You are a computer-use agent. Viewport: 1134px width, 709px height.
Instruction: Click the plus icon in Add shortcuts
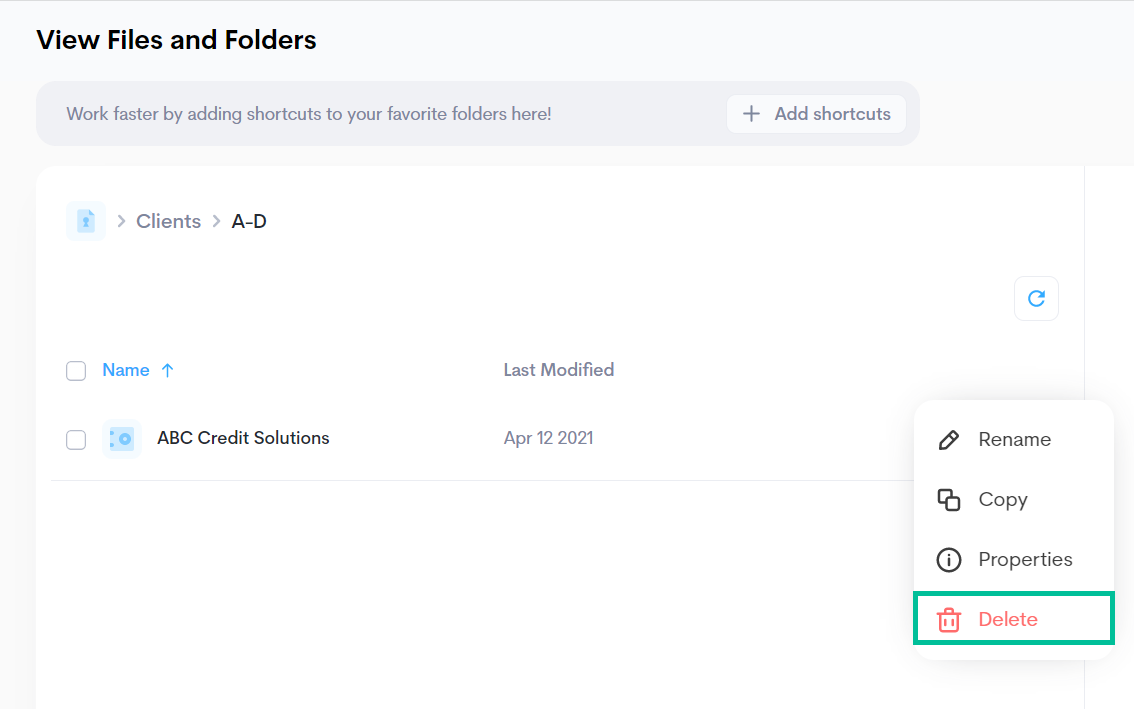pyautogui.click(x=751, y=114)
